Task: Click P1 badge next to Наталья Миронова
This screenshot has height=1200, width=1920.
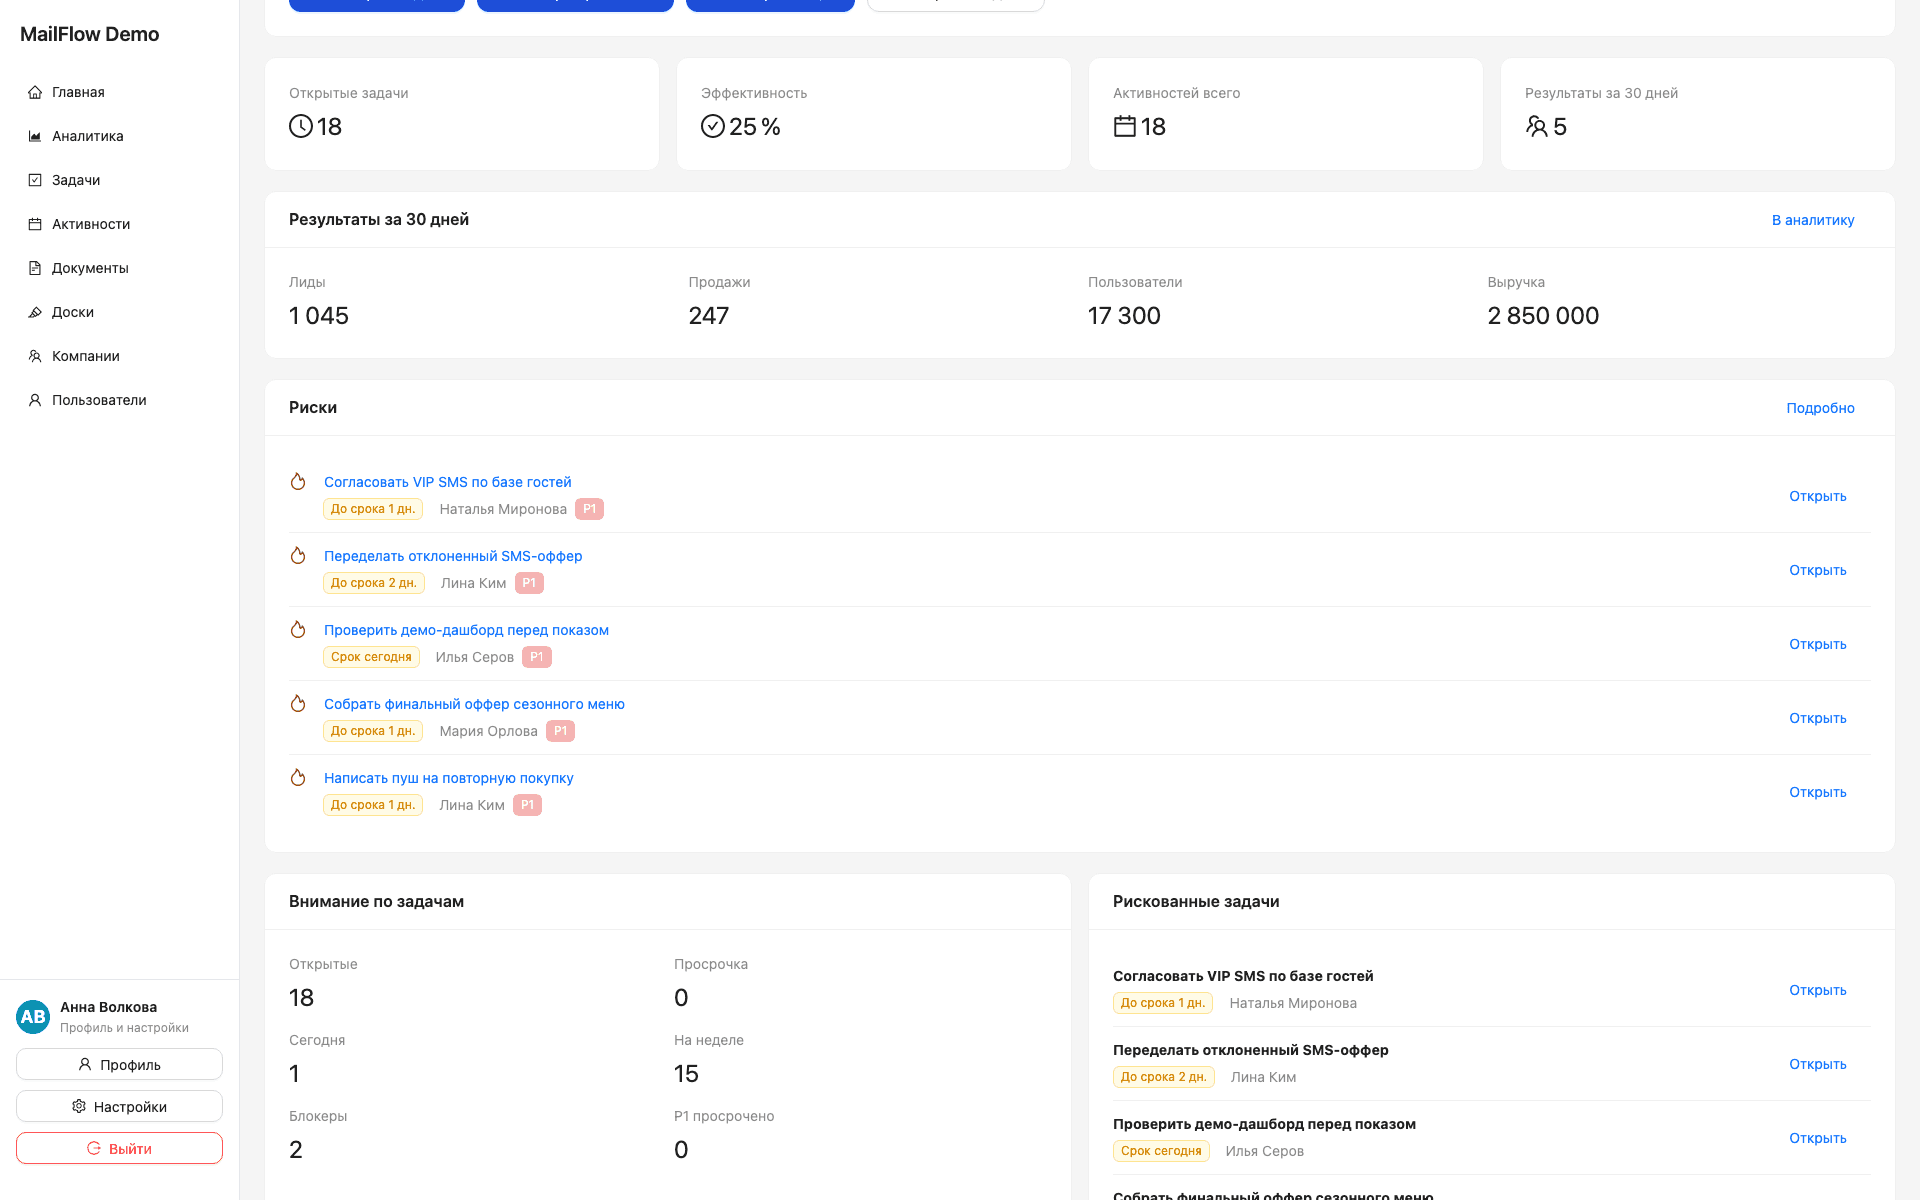Action: [x=589, y=509]
